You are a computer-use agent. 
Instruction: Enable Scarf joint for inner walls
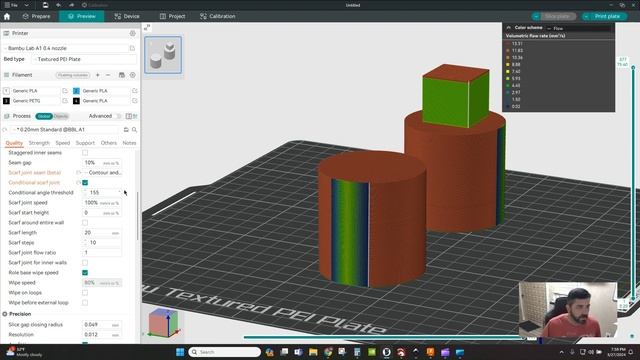[x=85, y=262]
